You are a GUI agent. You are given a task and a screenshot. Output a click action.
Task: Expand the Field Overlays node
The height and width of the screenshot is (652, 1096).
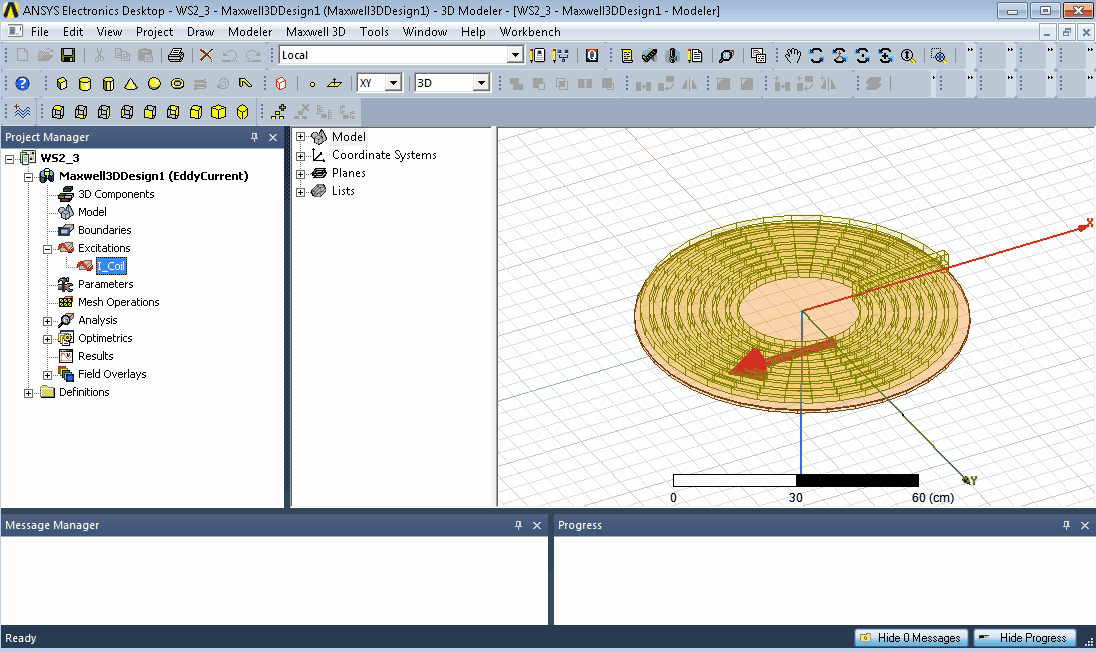point(48,375)
